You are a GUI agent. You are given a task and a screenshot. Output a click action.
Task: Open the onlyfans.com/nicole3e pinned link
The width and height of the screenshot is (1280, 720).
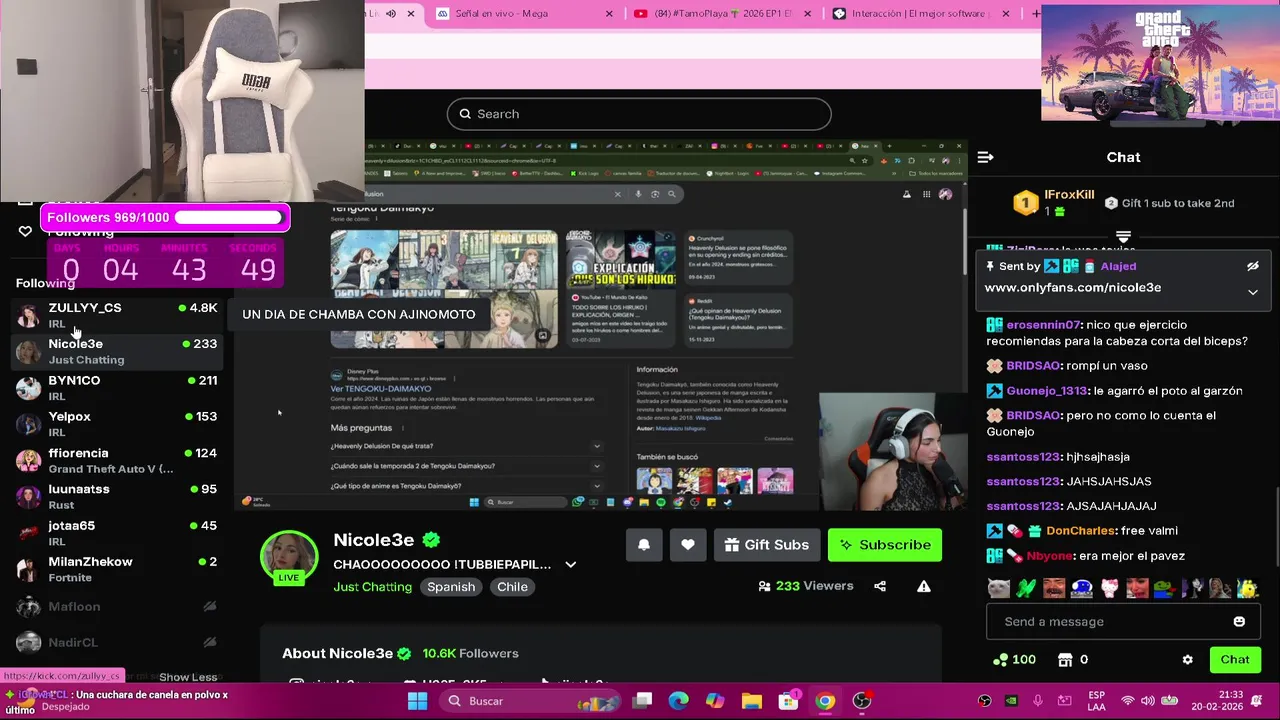click(1073, 288)
